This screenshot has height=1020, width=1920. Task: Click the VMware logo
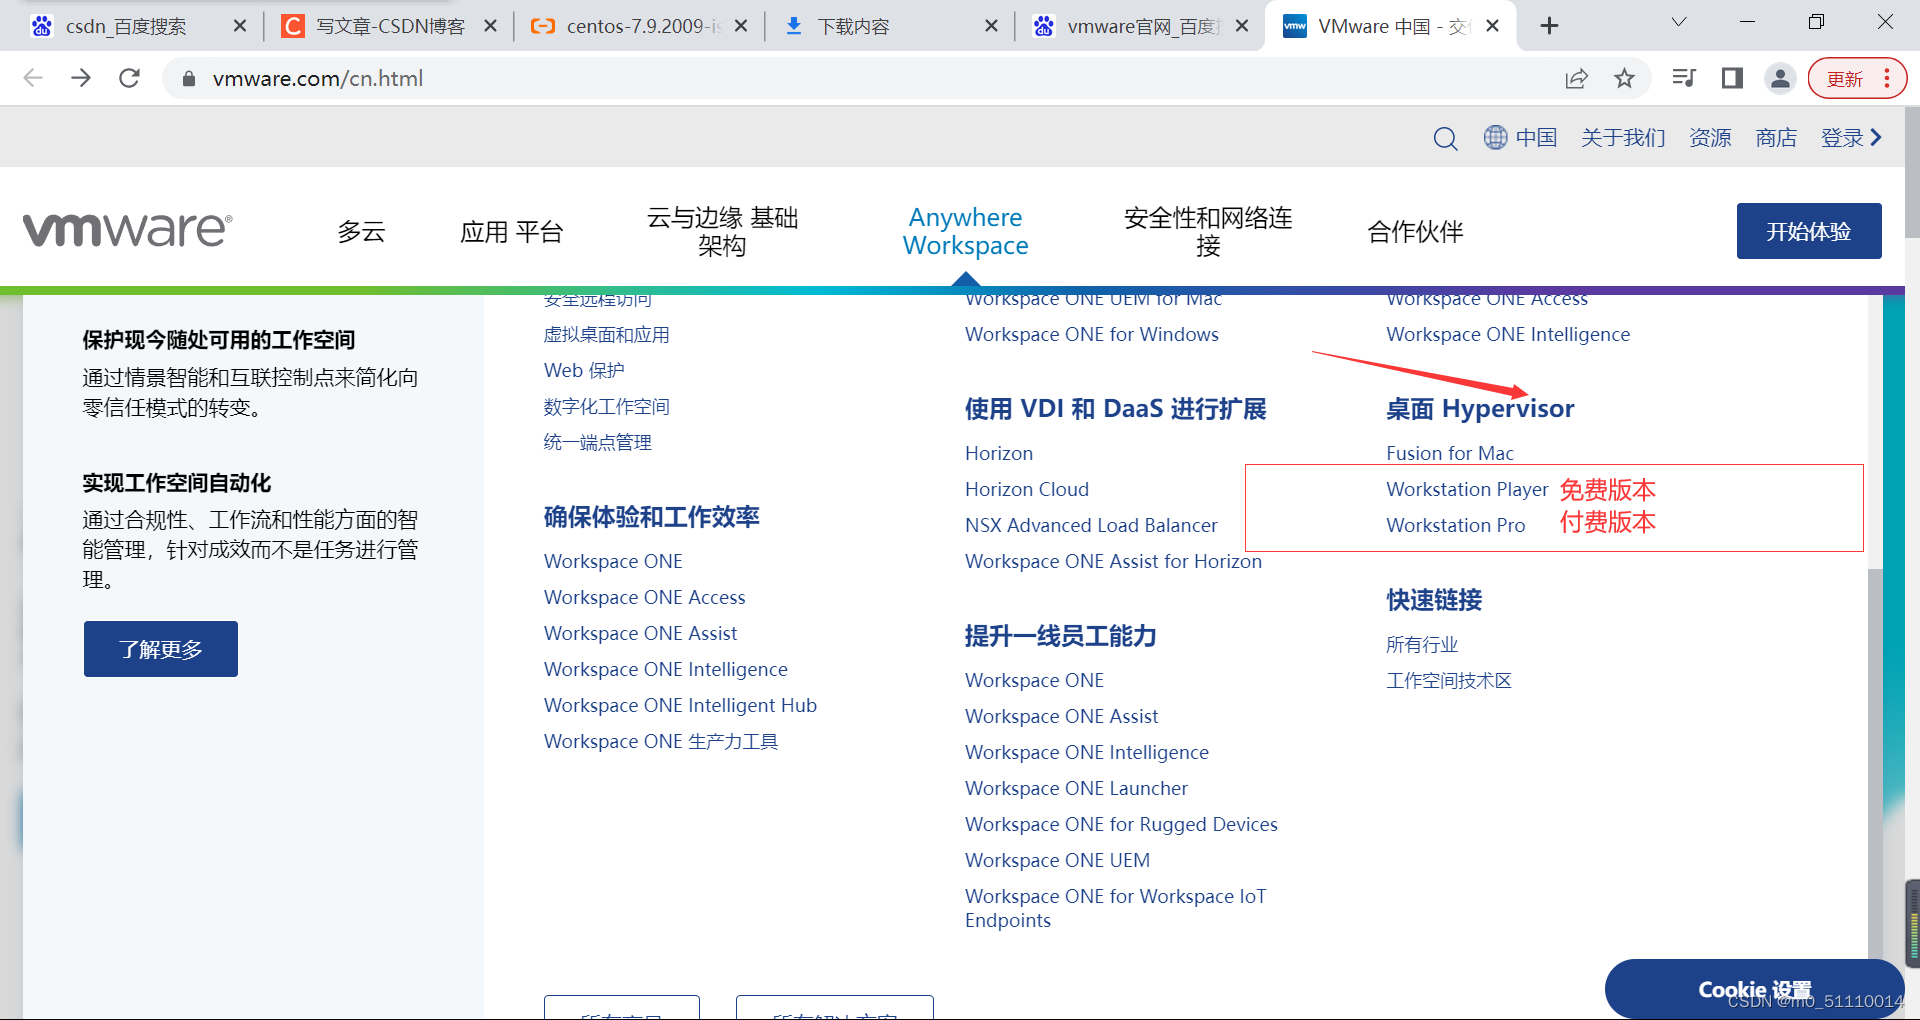tap(126, 228)
